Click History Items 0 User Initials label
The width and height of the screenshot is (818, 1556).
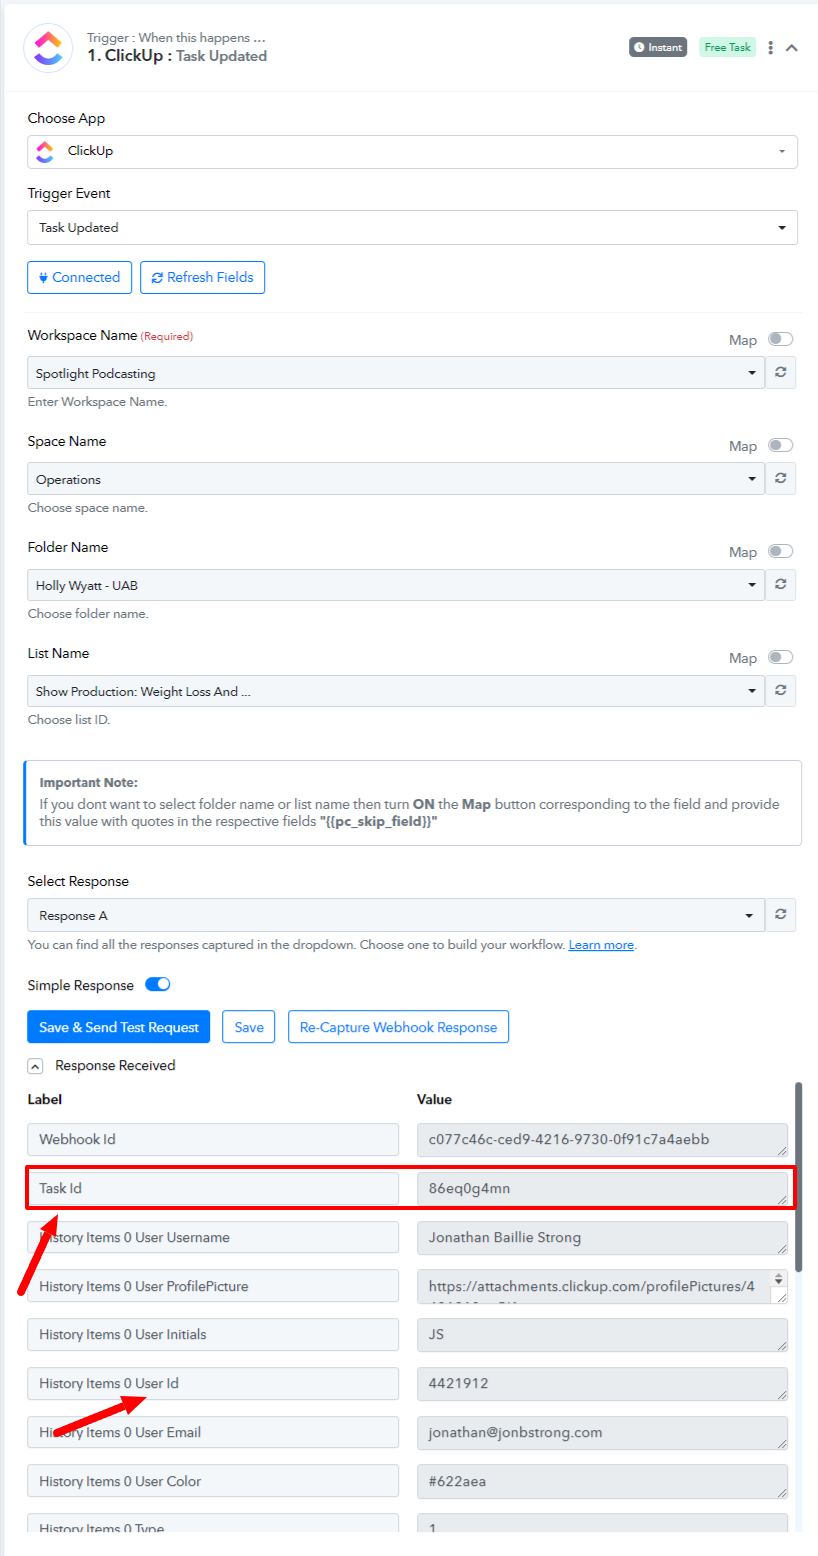[213, 1334]
